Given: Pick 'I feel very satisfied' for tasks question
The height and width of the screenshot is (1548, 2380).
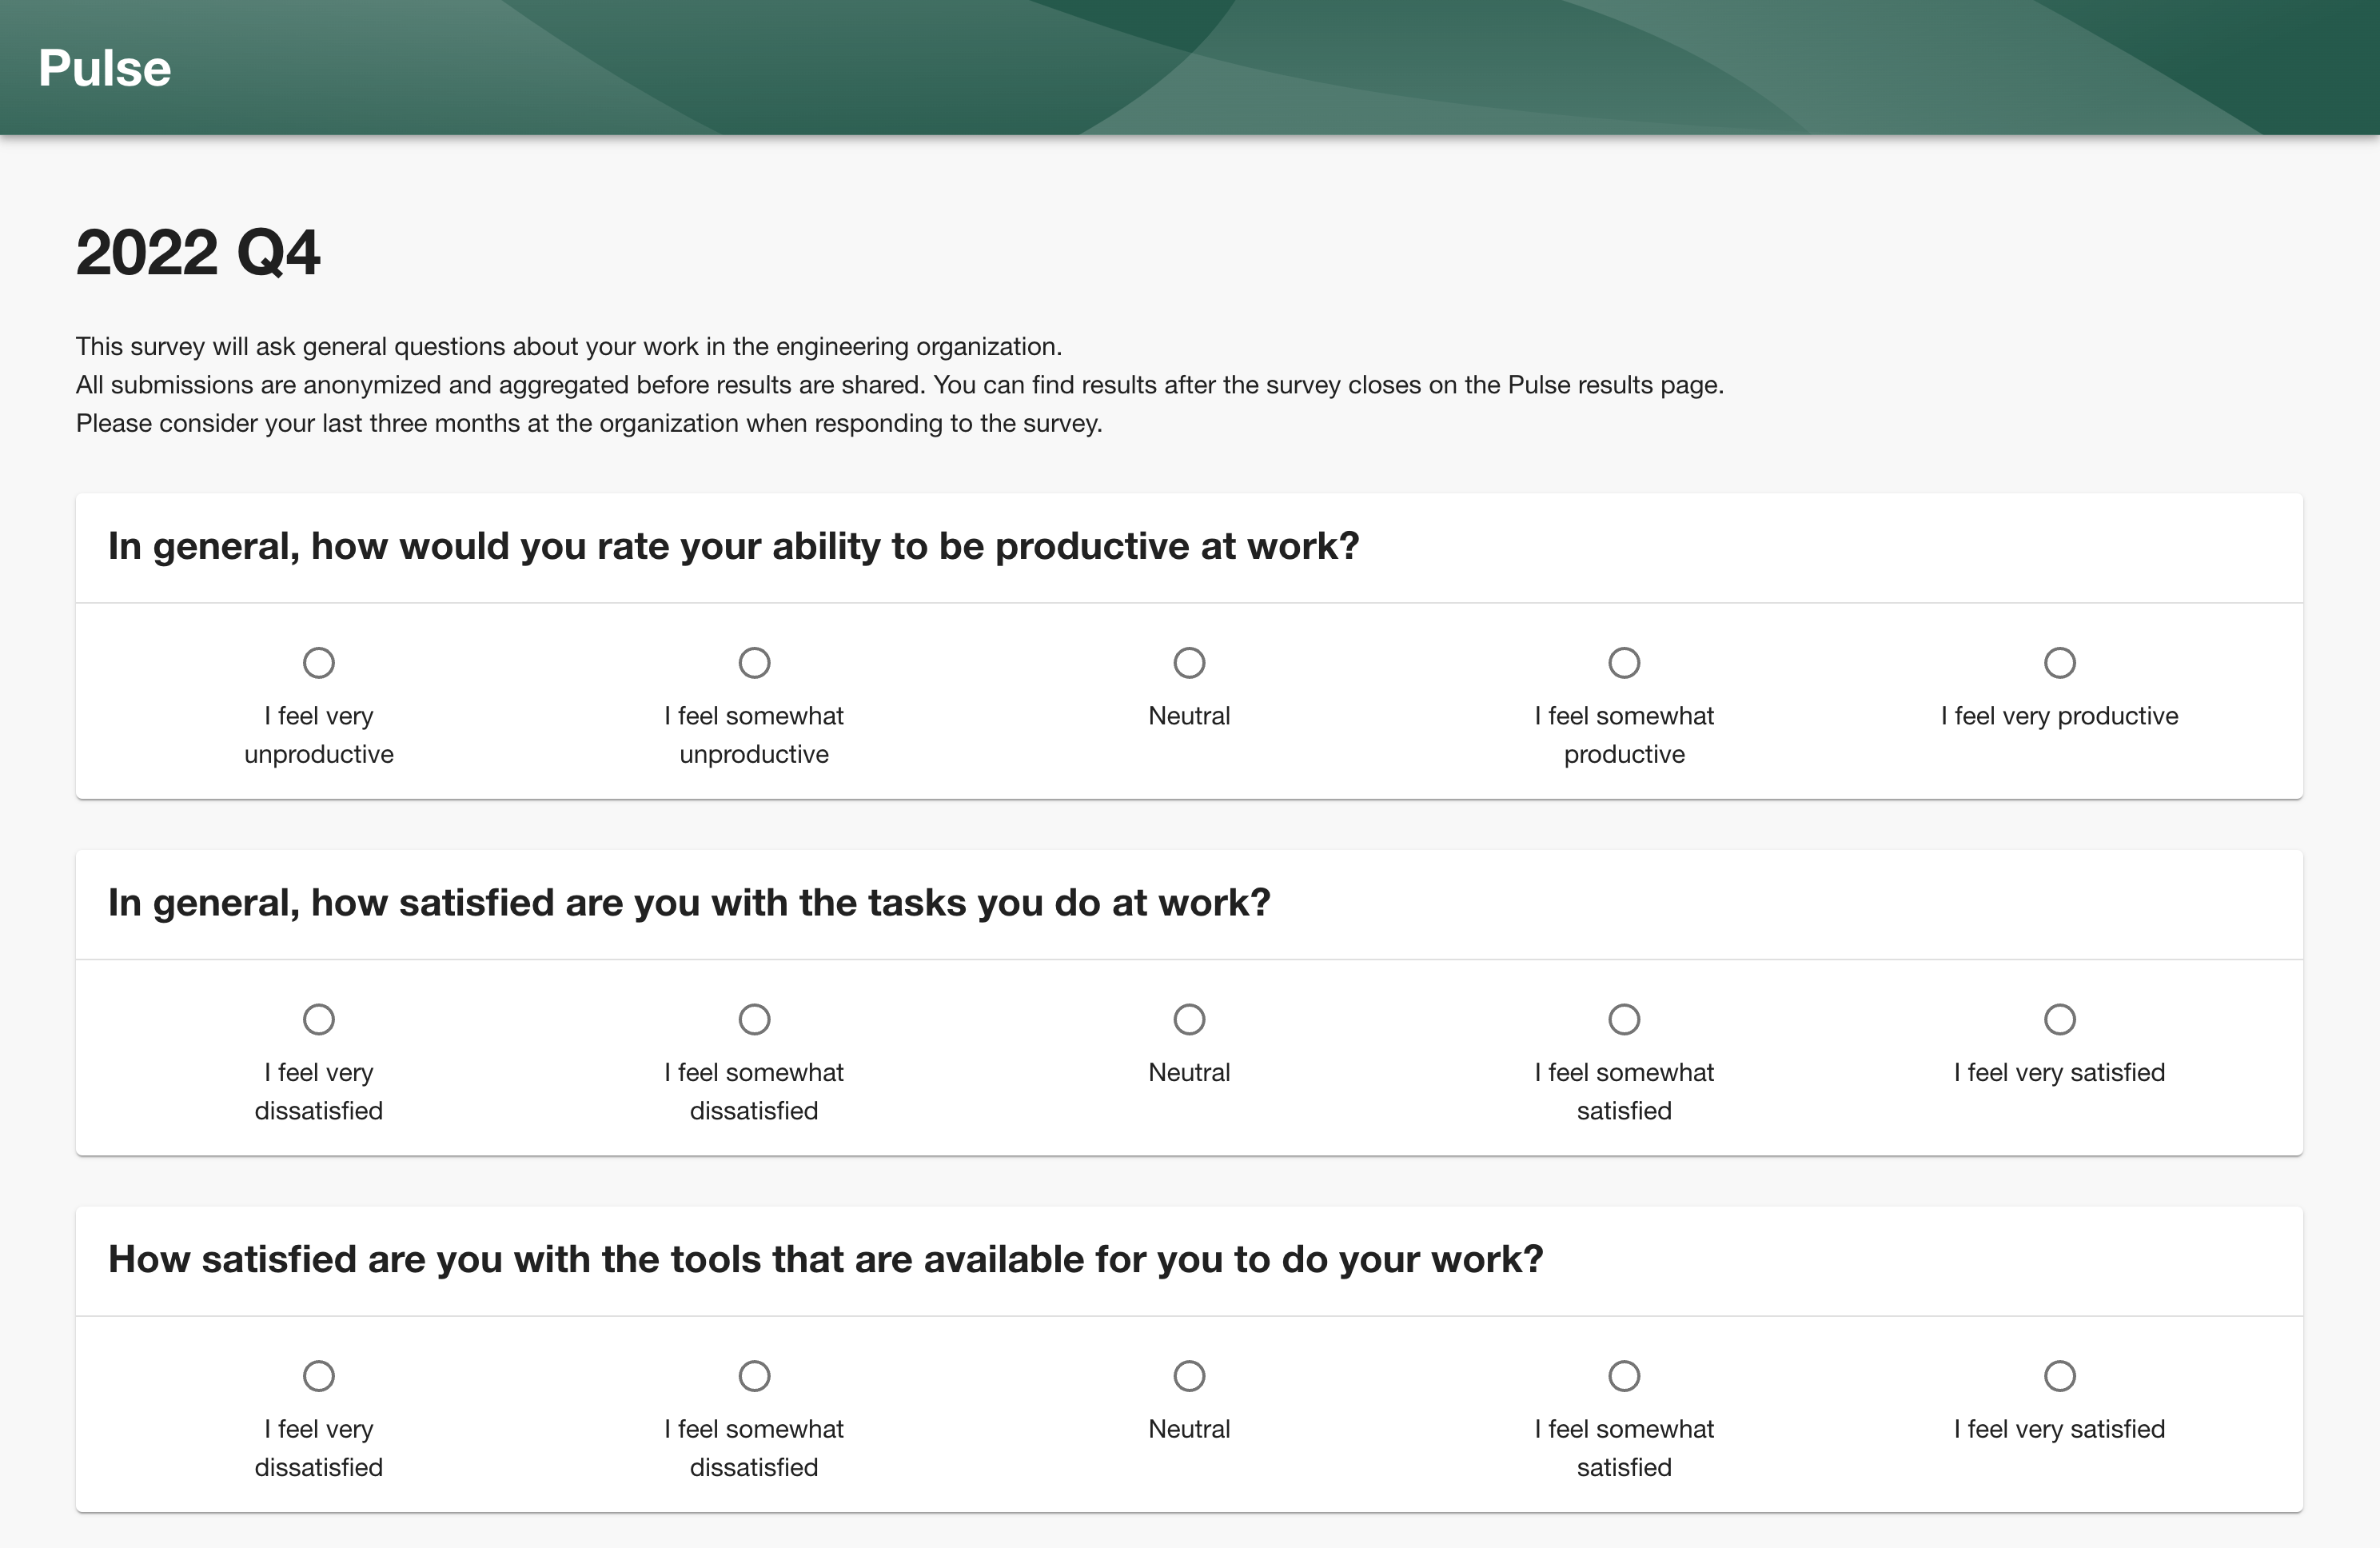Looking at the screenshot, I should (2060, 1019).
